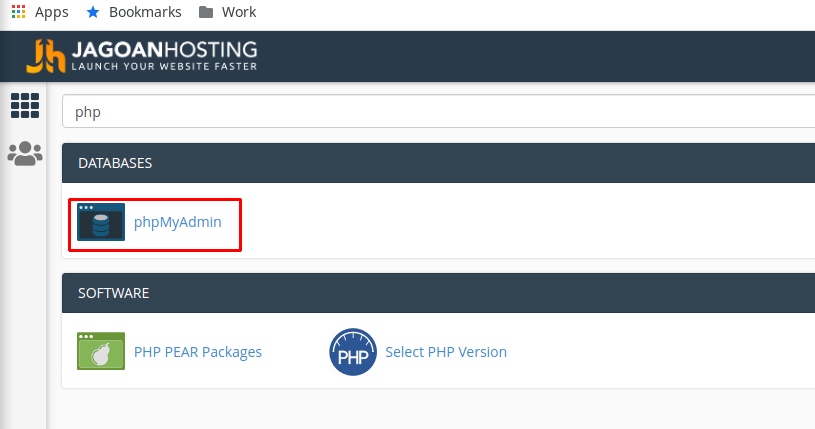
Task: Click the orange JH logo mark
Action: tap(46, 56)
